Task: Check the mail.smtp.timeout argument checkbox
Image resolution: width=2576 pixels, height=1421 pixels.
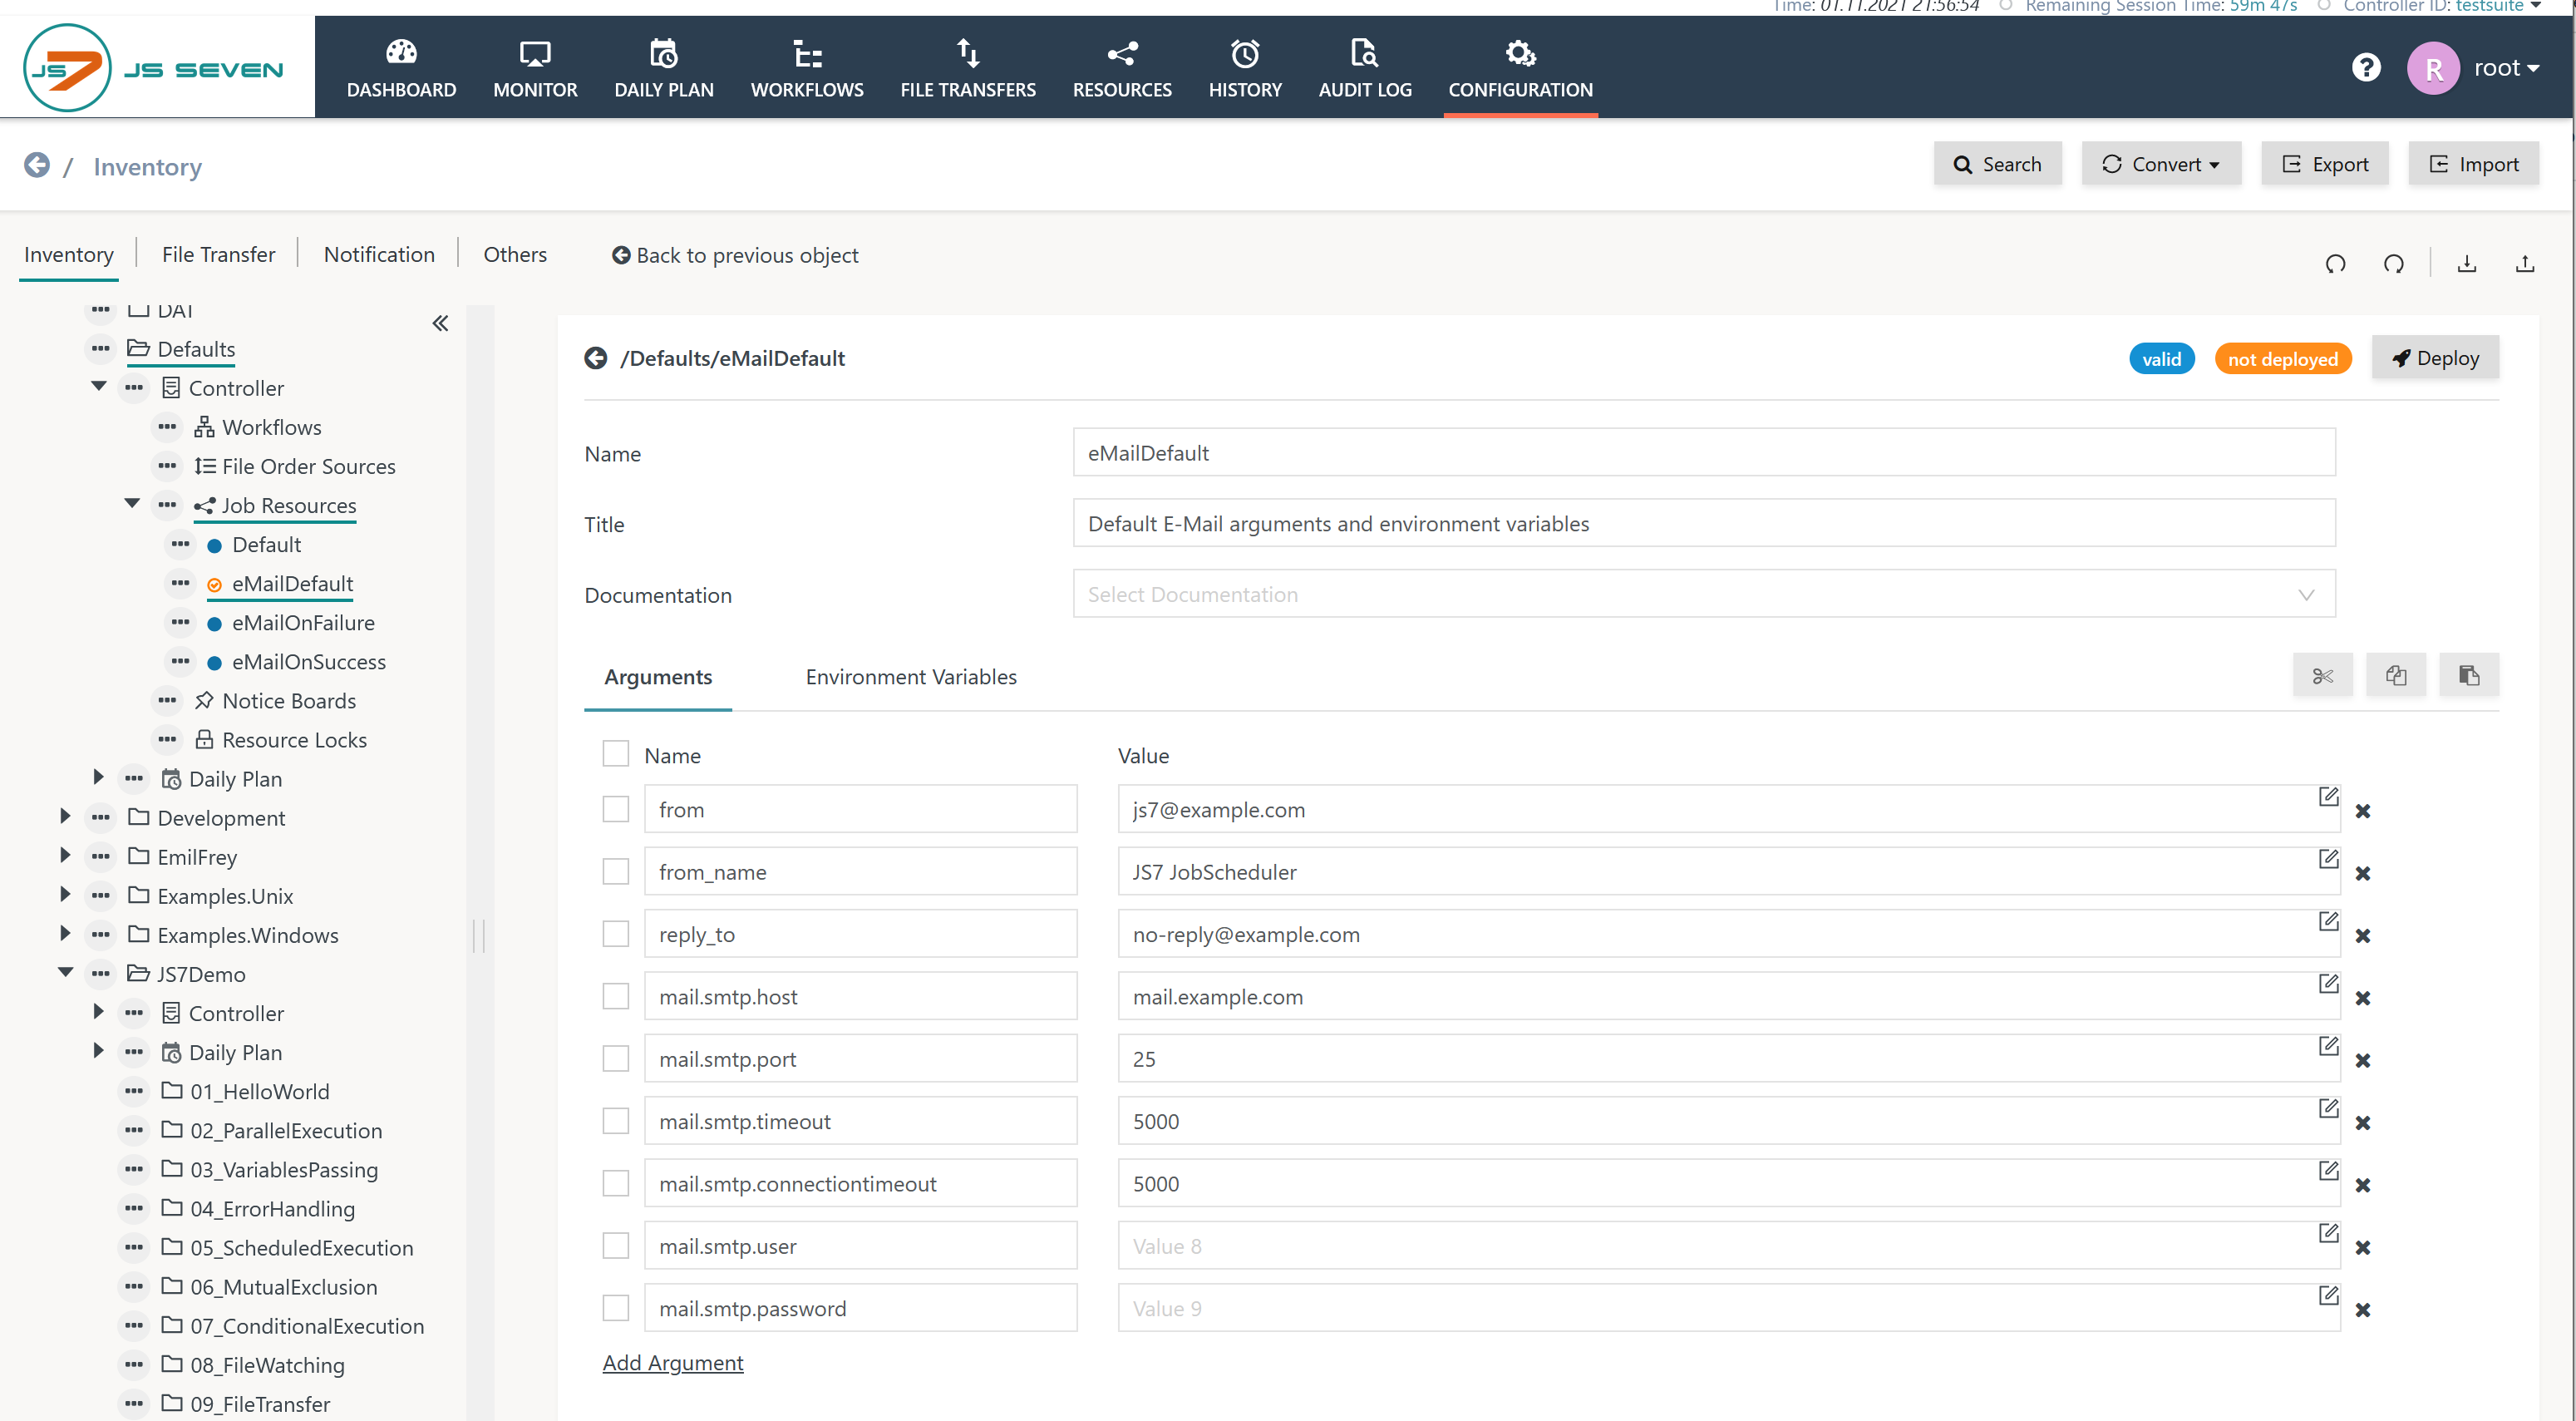Action: [x=616, y=1121]
